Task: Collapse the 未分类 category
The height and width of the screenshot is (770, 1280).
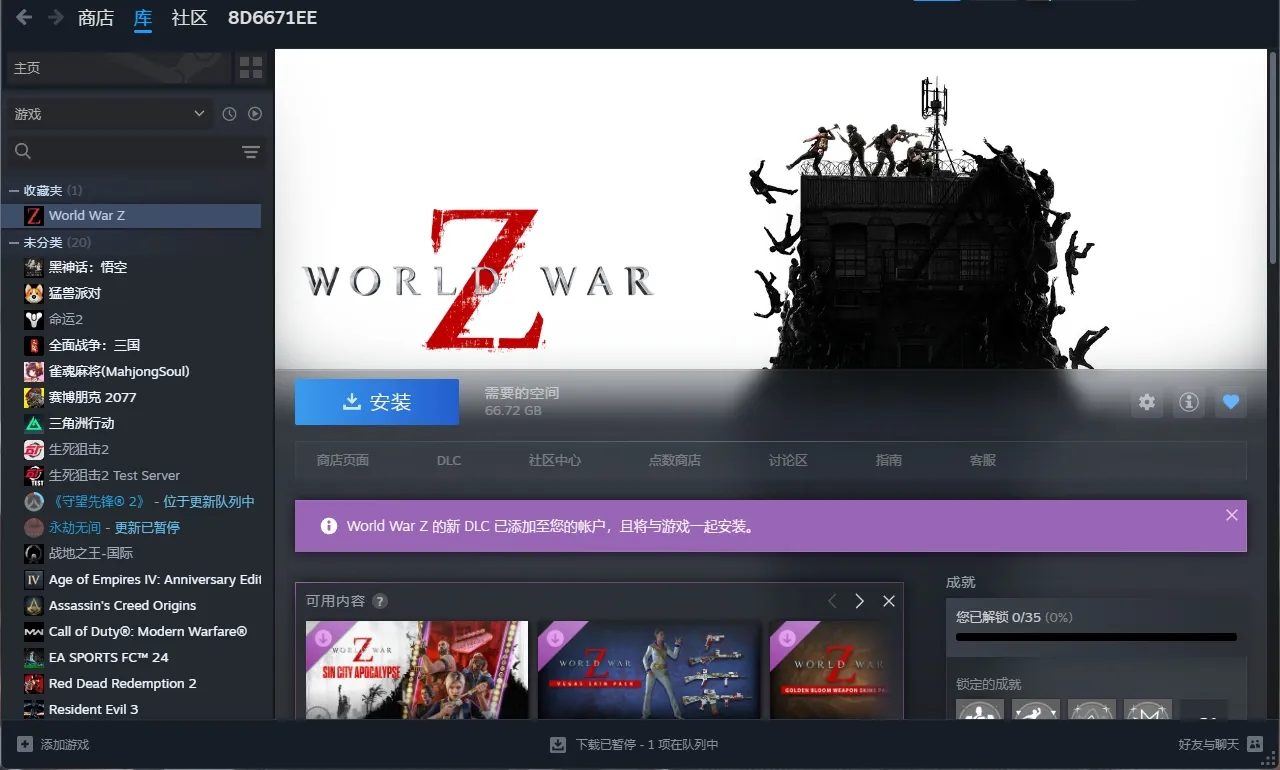Action: click(14, 242)
